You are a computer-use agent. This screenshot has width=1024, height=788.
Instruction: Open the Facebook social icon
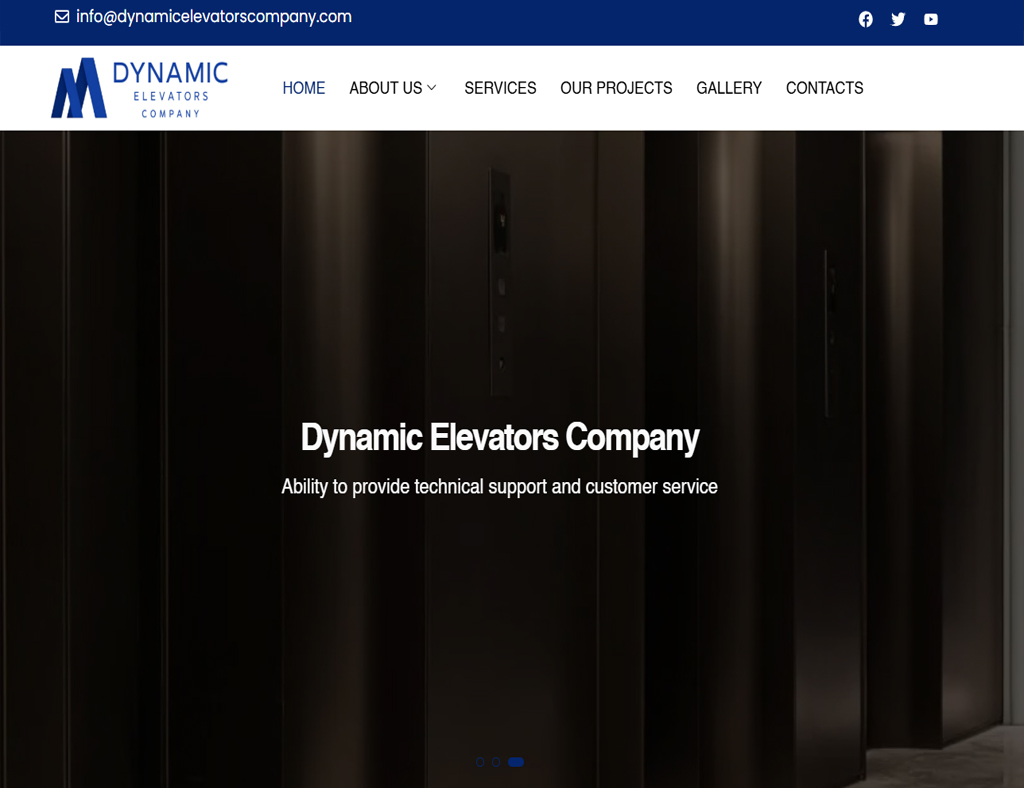tap(865, 20)
